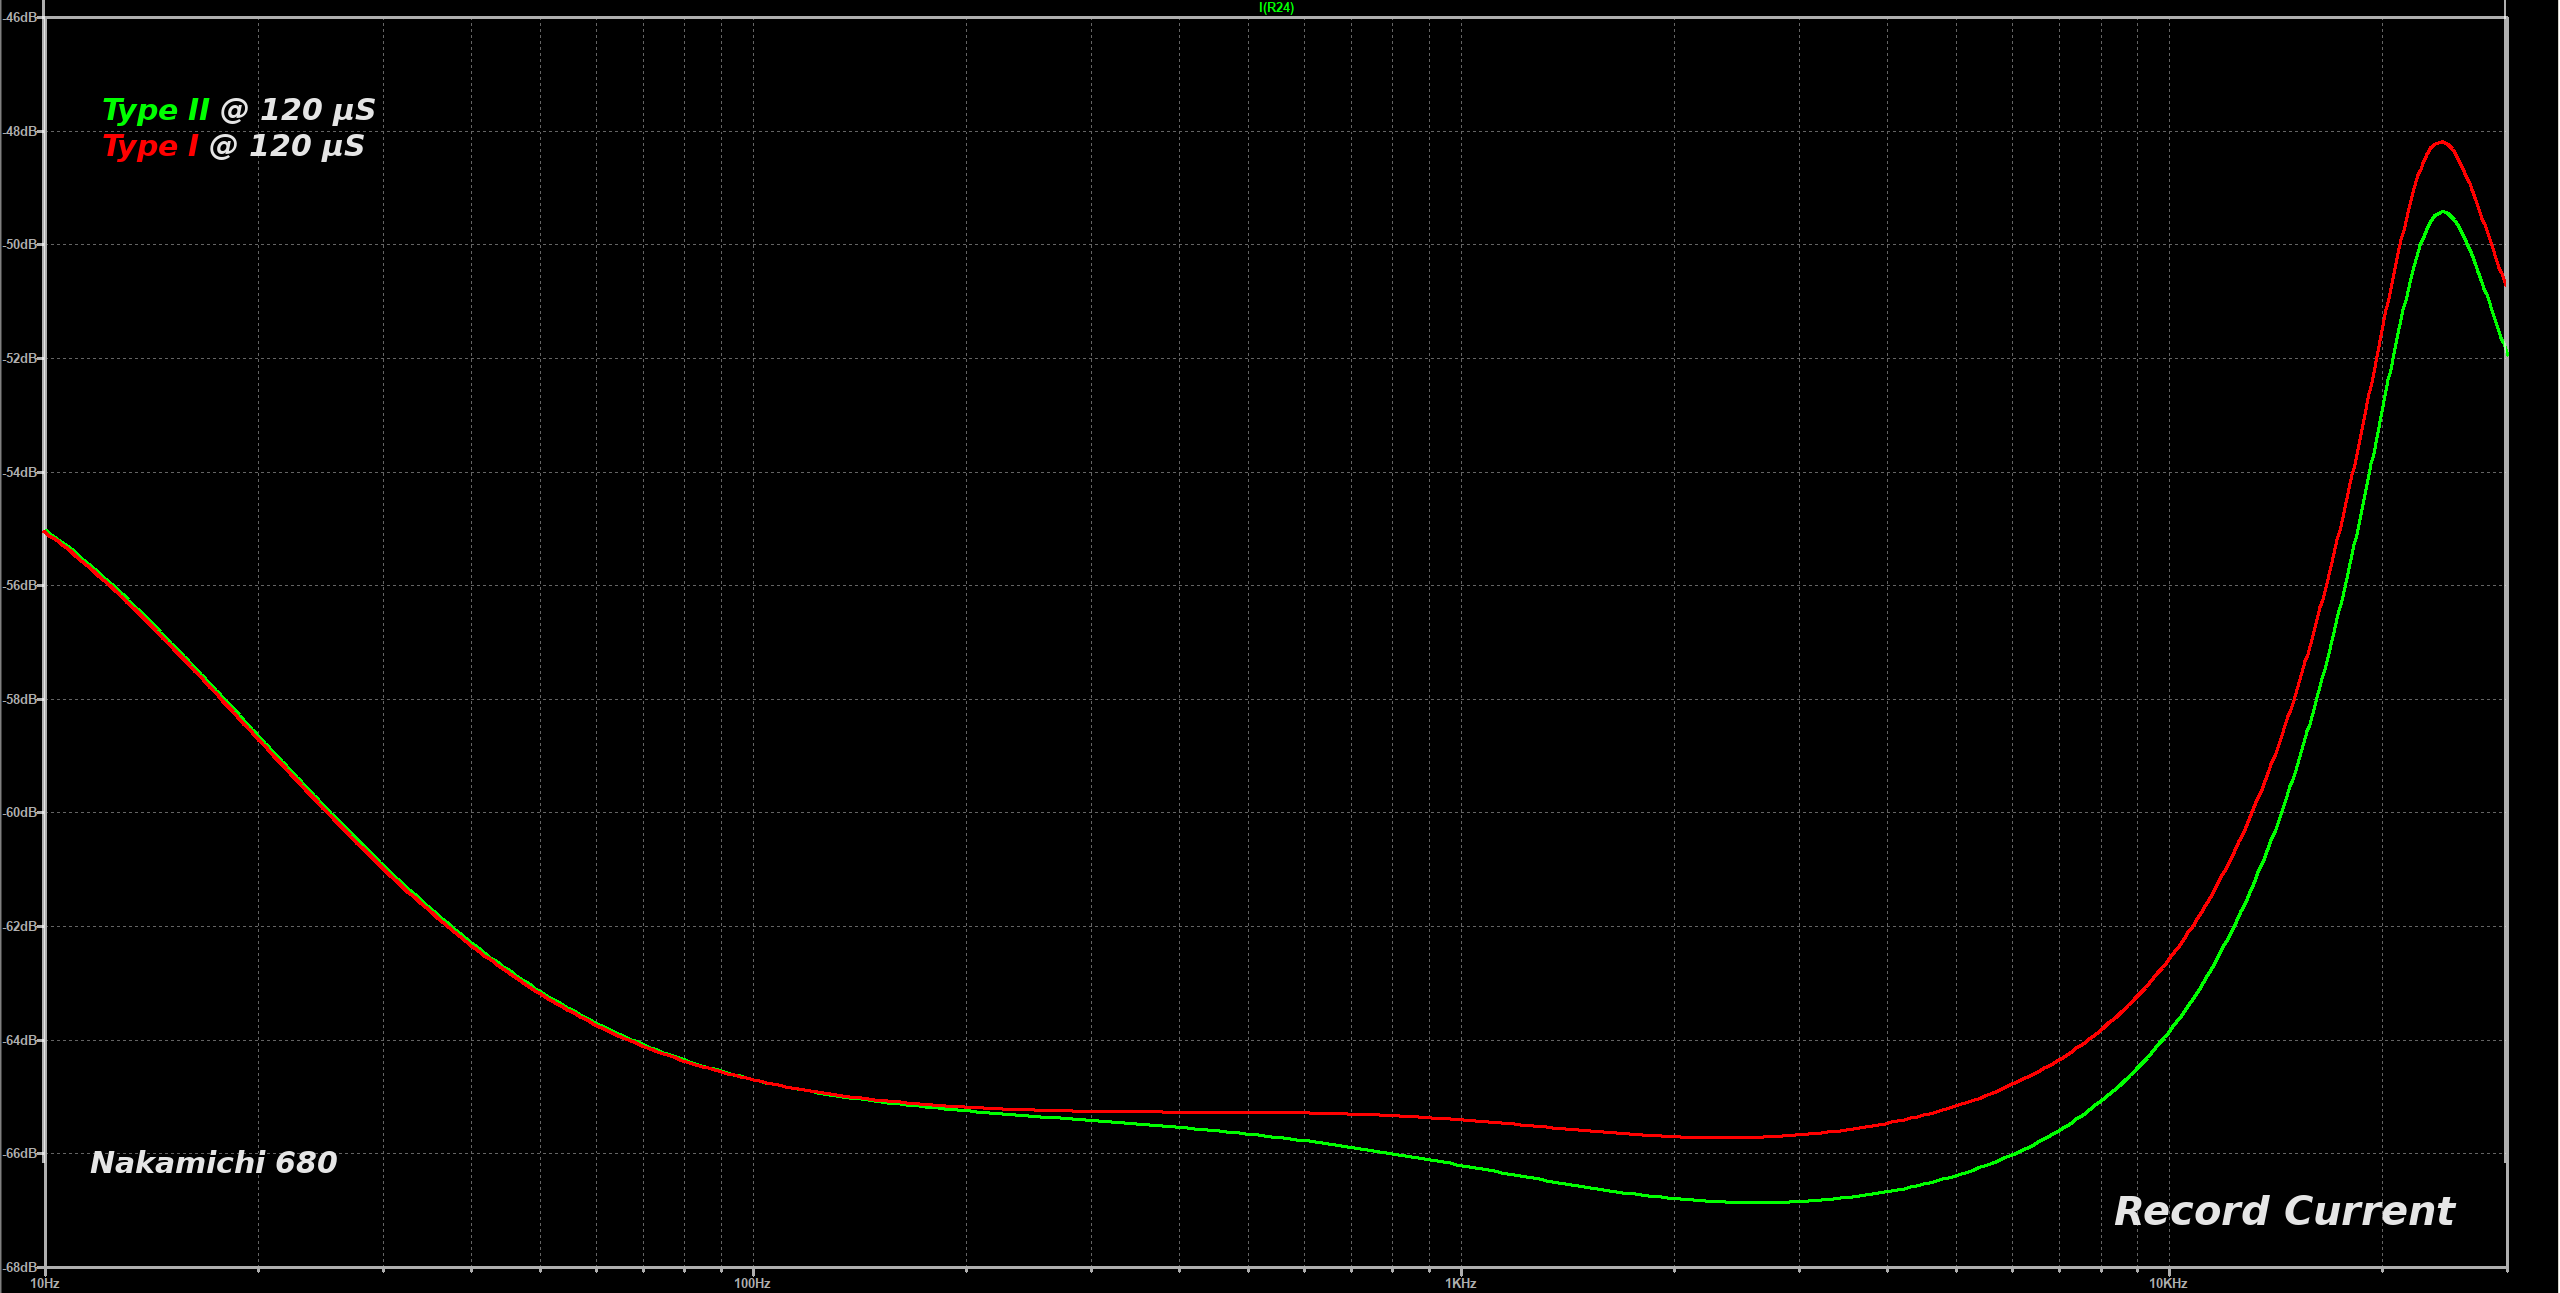Click the -48dB vertical axis label
The height and width of the screenshot is (1293, 2560).
pos(20,131)
